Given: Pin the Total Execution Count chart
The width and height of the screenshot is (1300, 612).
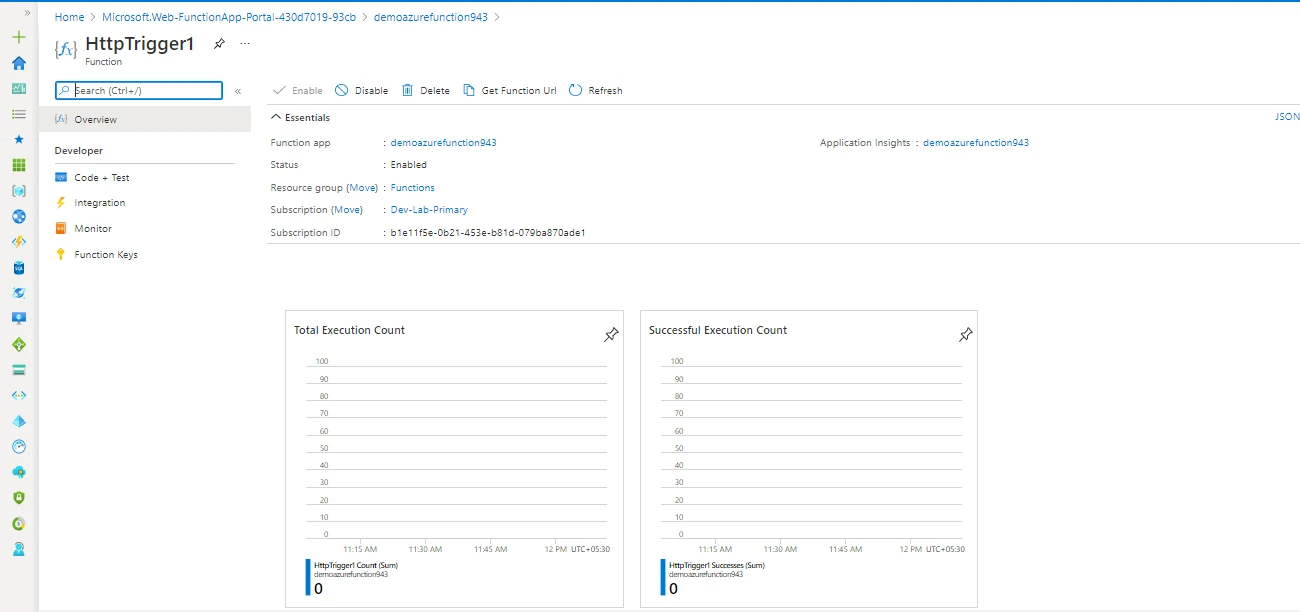Looking at the screenshot, I should tap(611, 334).
